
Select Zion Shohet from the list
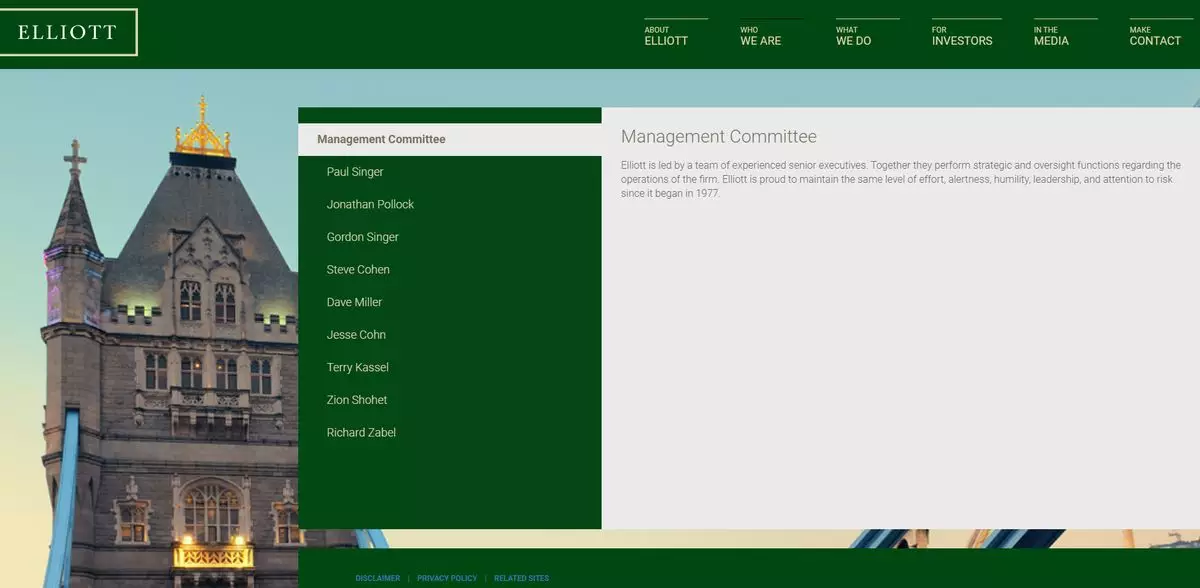pyautogui.click(x=357, y=400)
